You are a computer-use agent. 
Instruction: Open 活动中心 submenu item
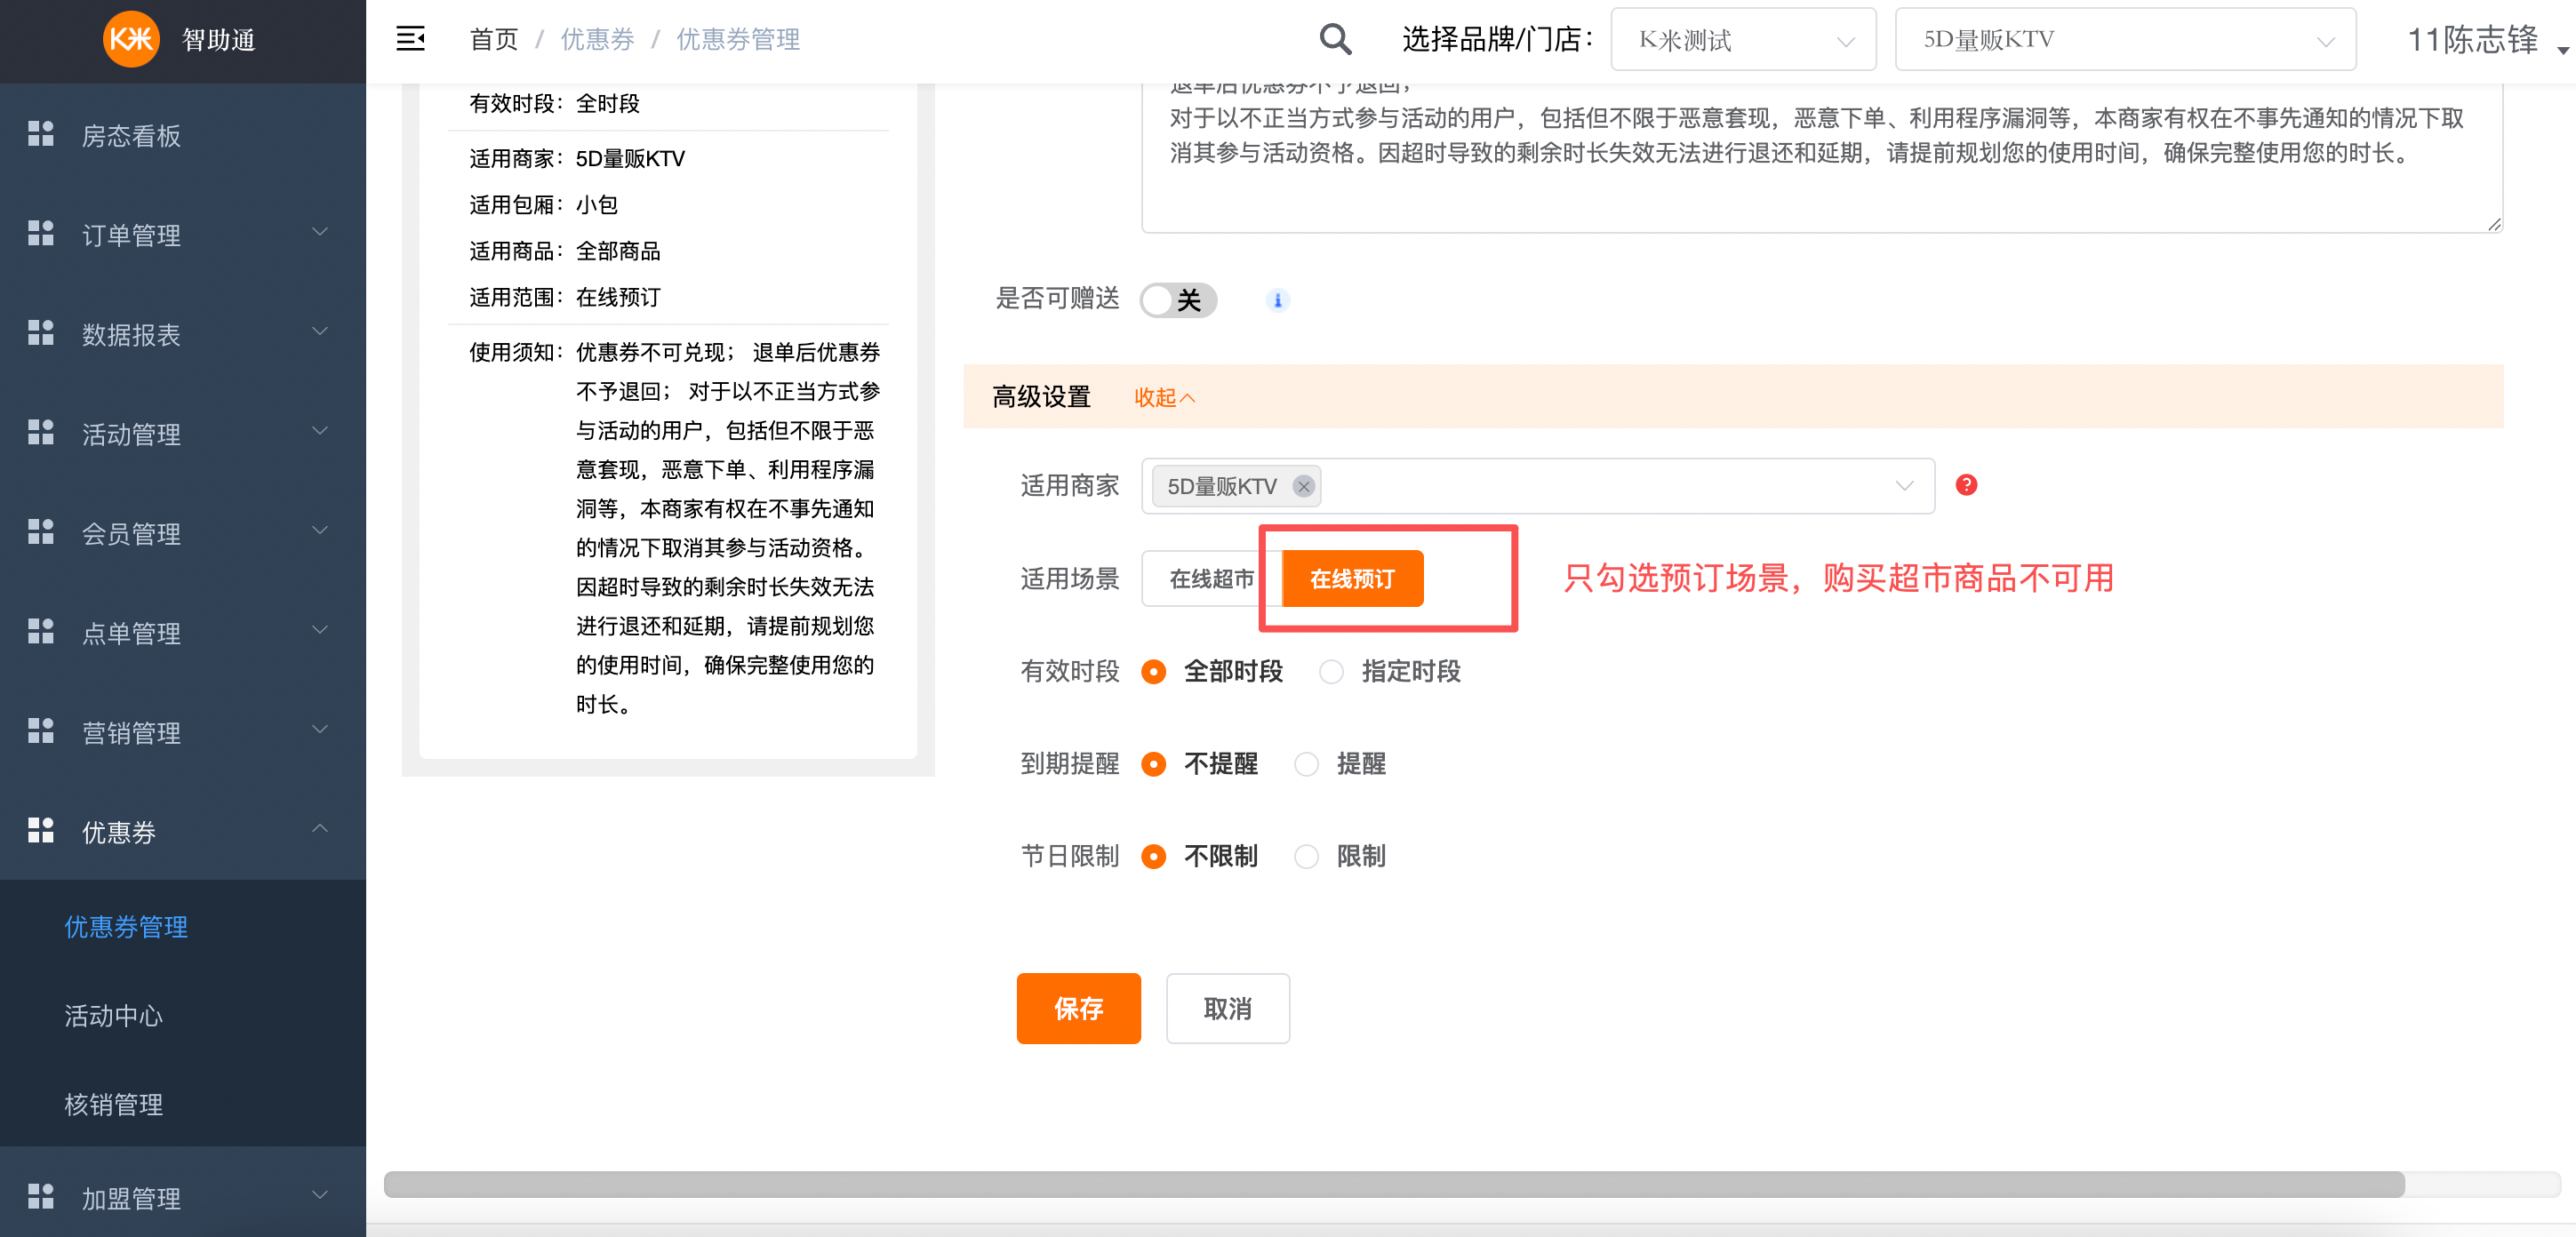point(183,1016)
